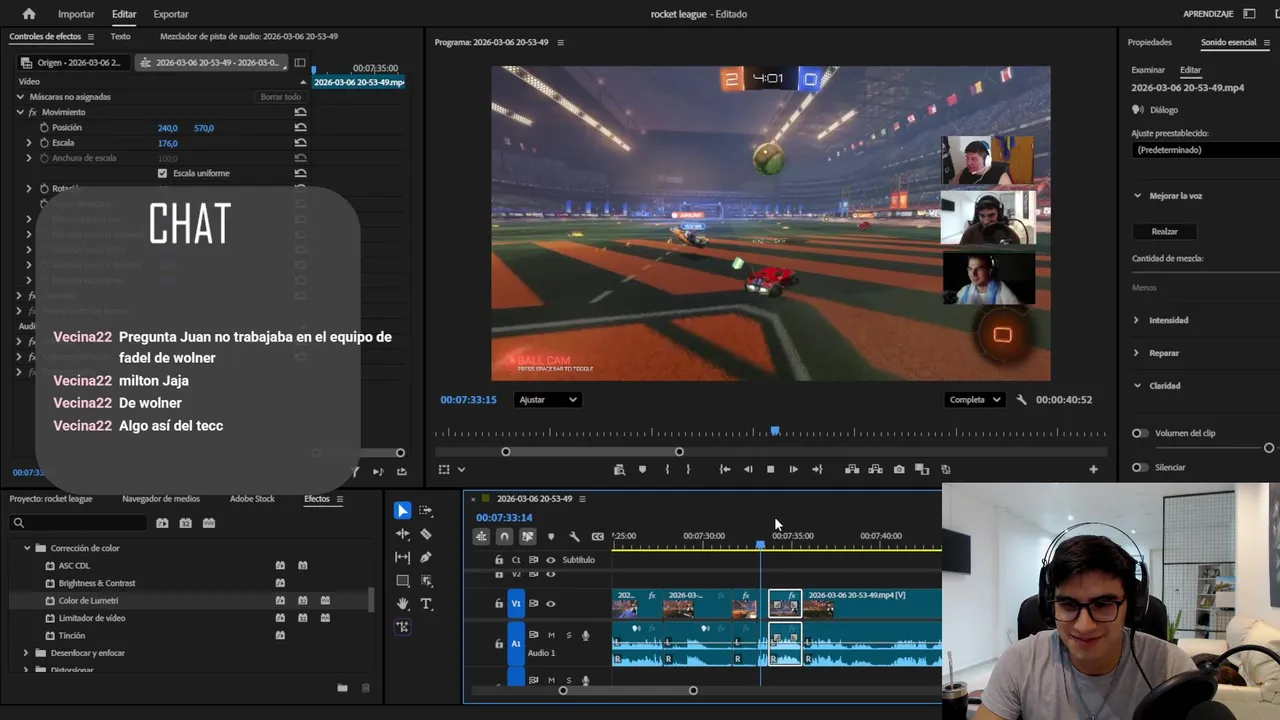Open the Predeterminado preset dropdown
Screen dimensions: 1280x720
click(1205, 150)
